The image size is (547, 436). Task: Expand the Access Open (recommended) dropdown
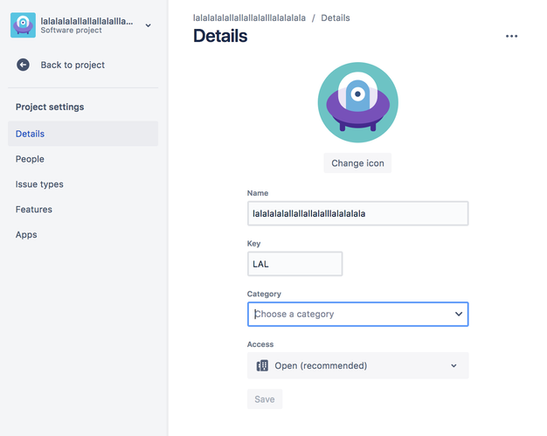point(358,366)
